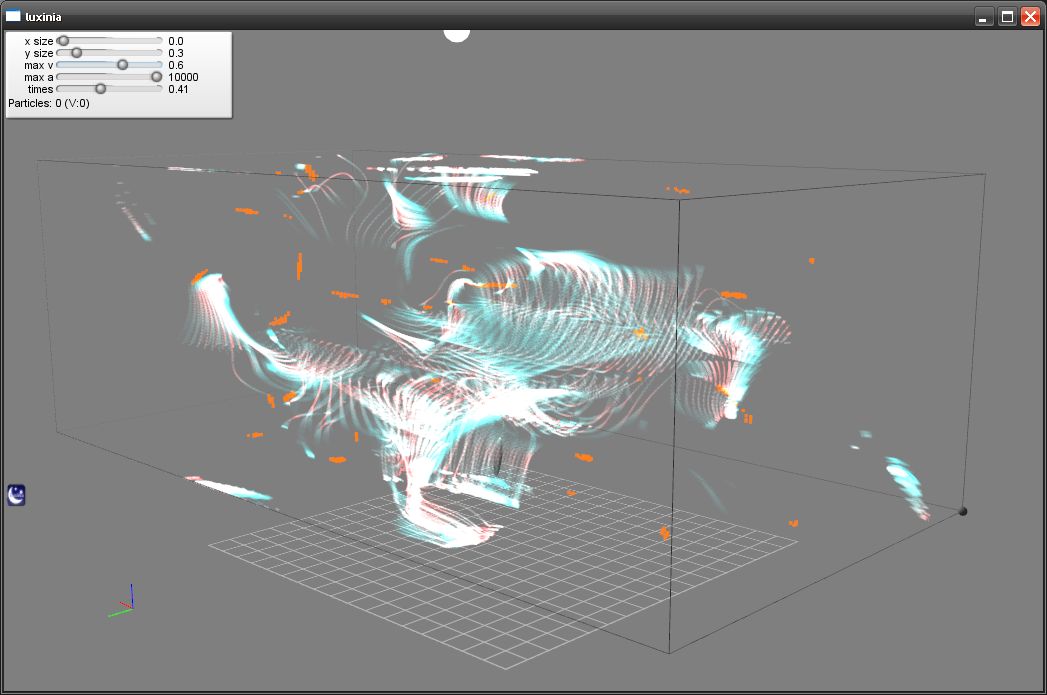Click the max v slider handle
The height and width of the screenshot is (695, 1047).
pos(122,65)
